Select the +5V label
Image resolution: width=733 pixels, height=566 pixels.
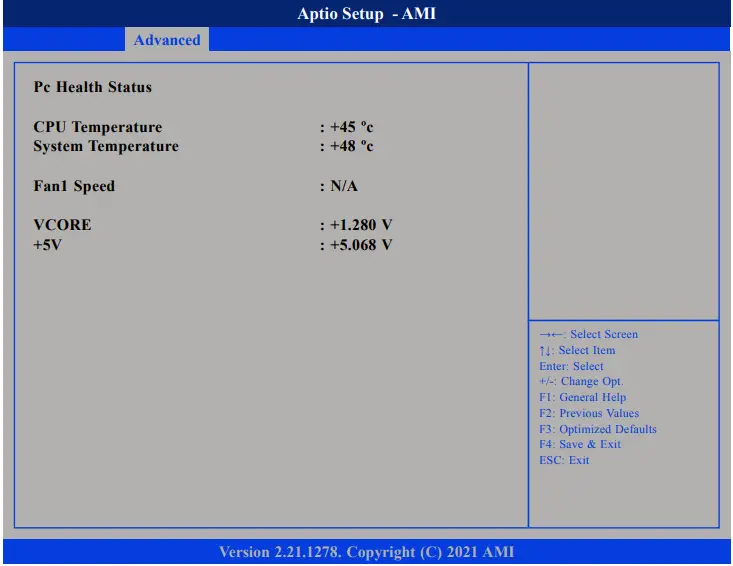point(47,245)
